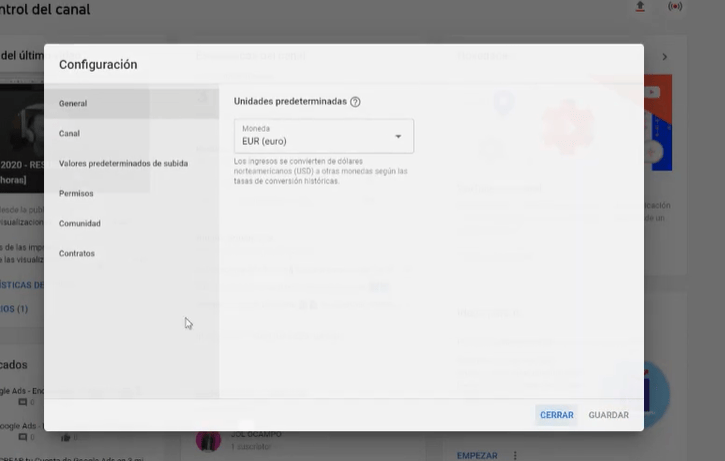Click the next arrow in Novedades card

click(x=664, y=57)
